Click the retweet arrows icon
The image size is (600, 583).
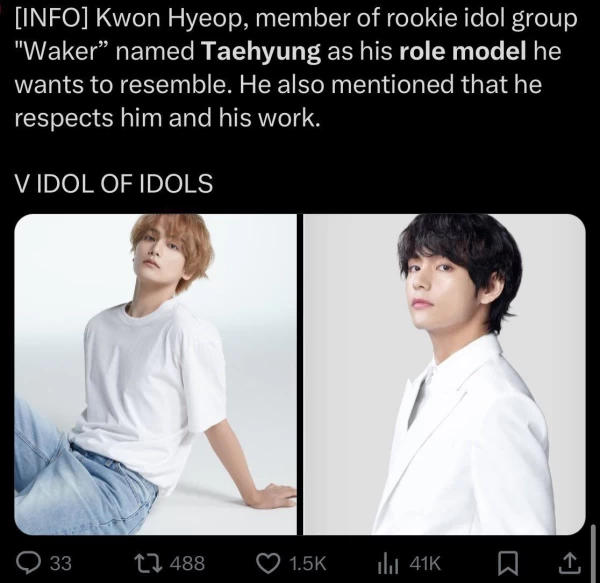(x=148, y=563)
